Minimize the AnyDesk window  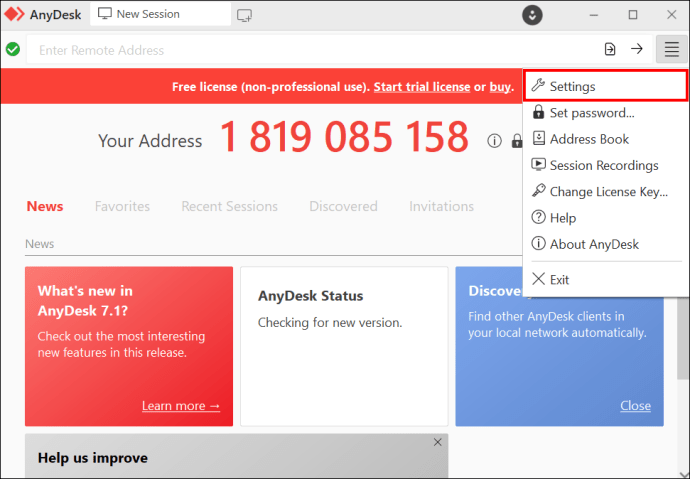tap(594, 15)
